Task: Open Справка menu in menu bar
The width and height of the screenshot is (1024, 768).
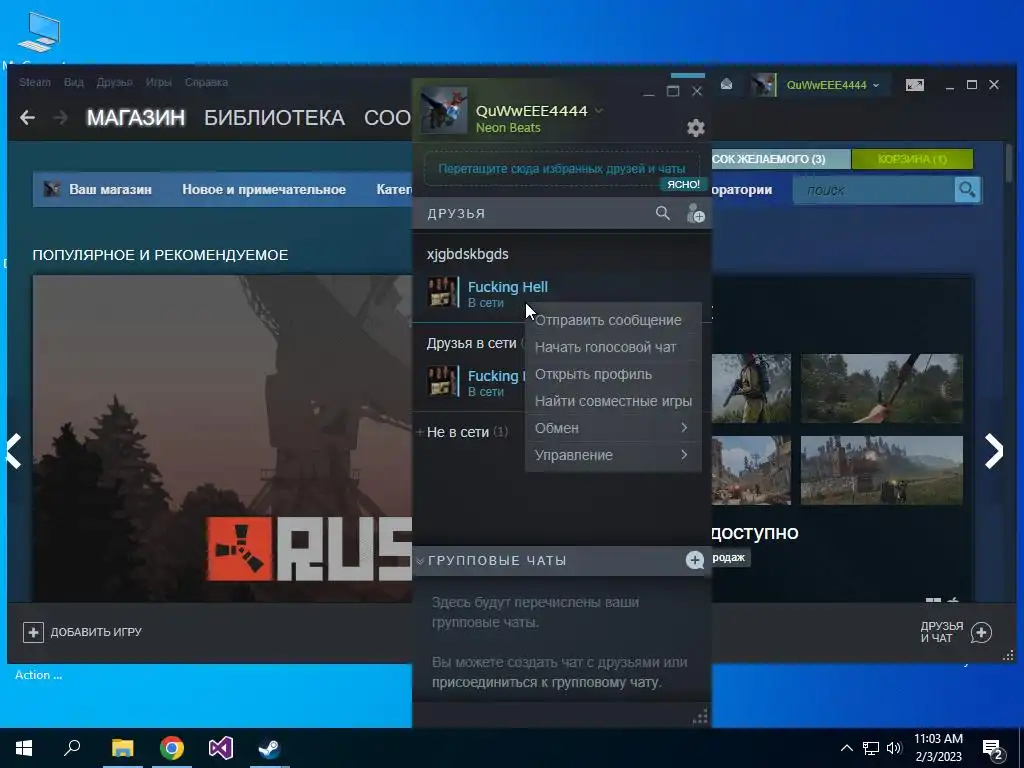Action: [x=206, y=82]
